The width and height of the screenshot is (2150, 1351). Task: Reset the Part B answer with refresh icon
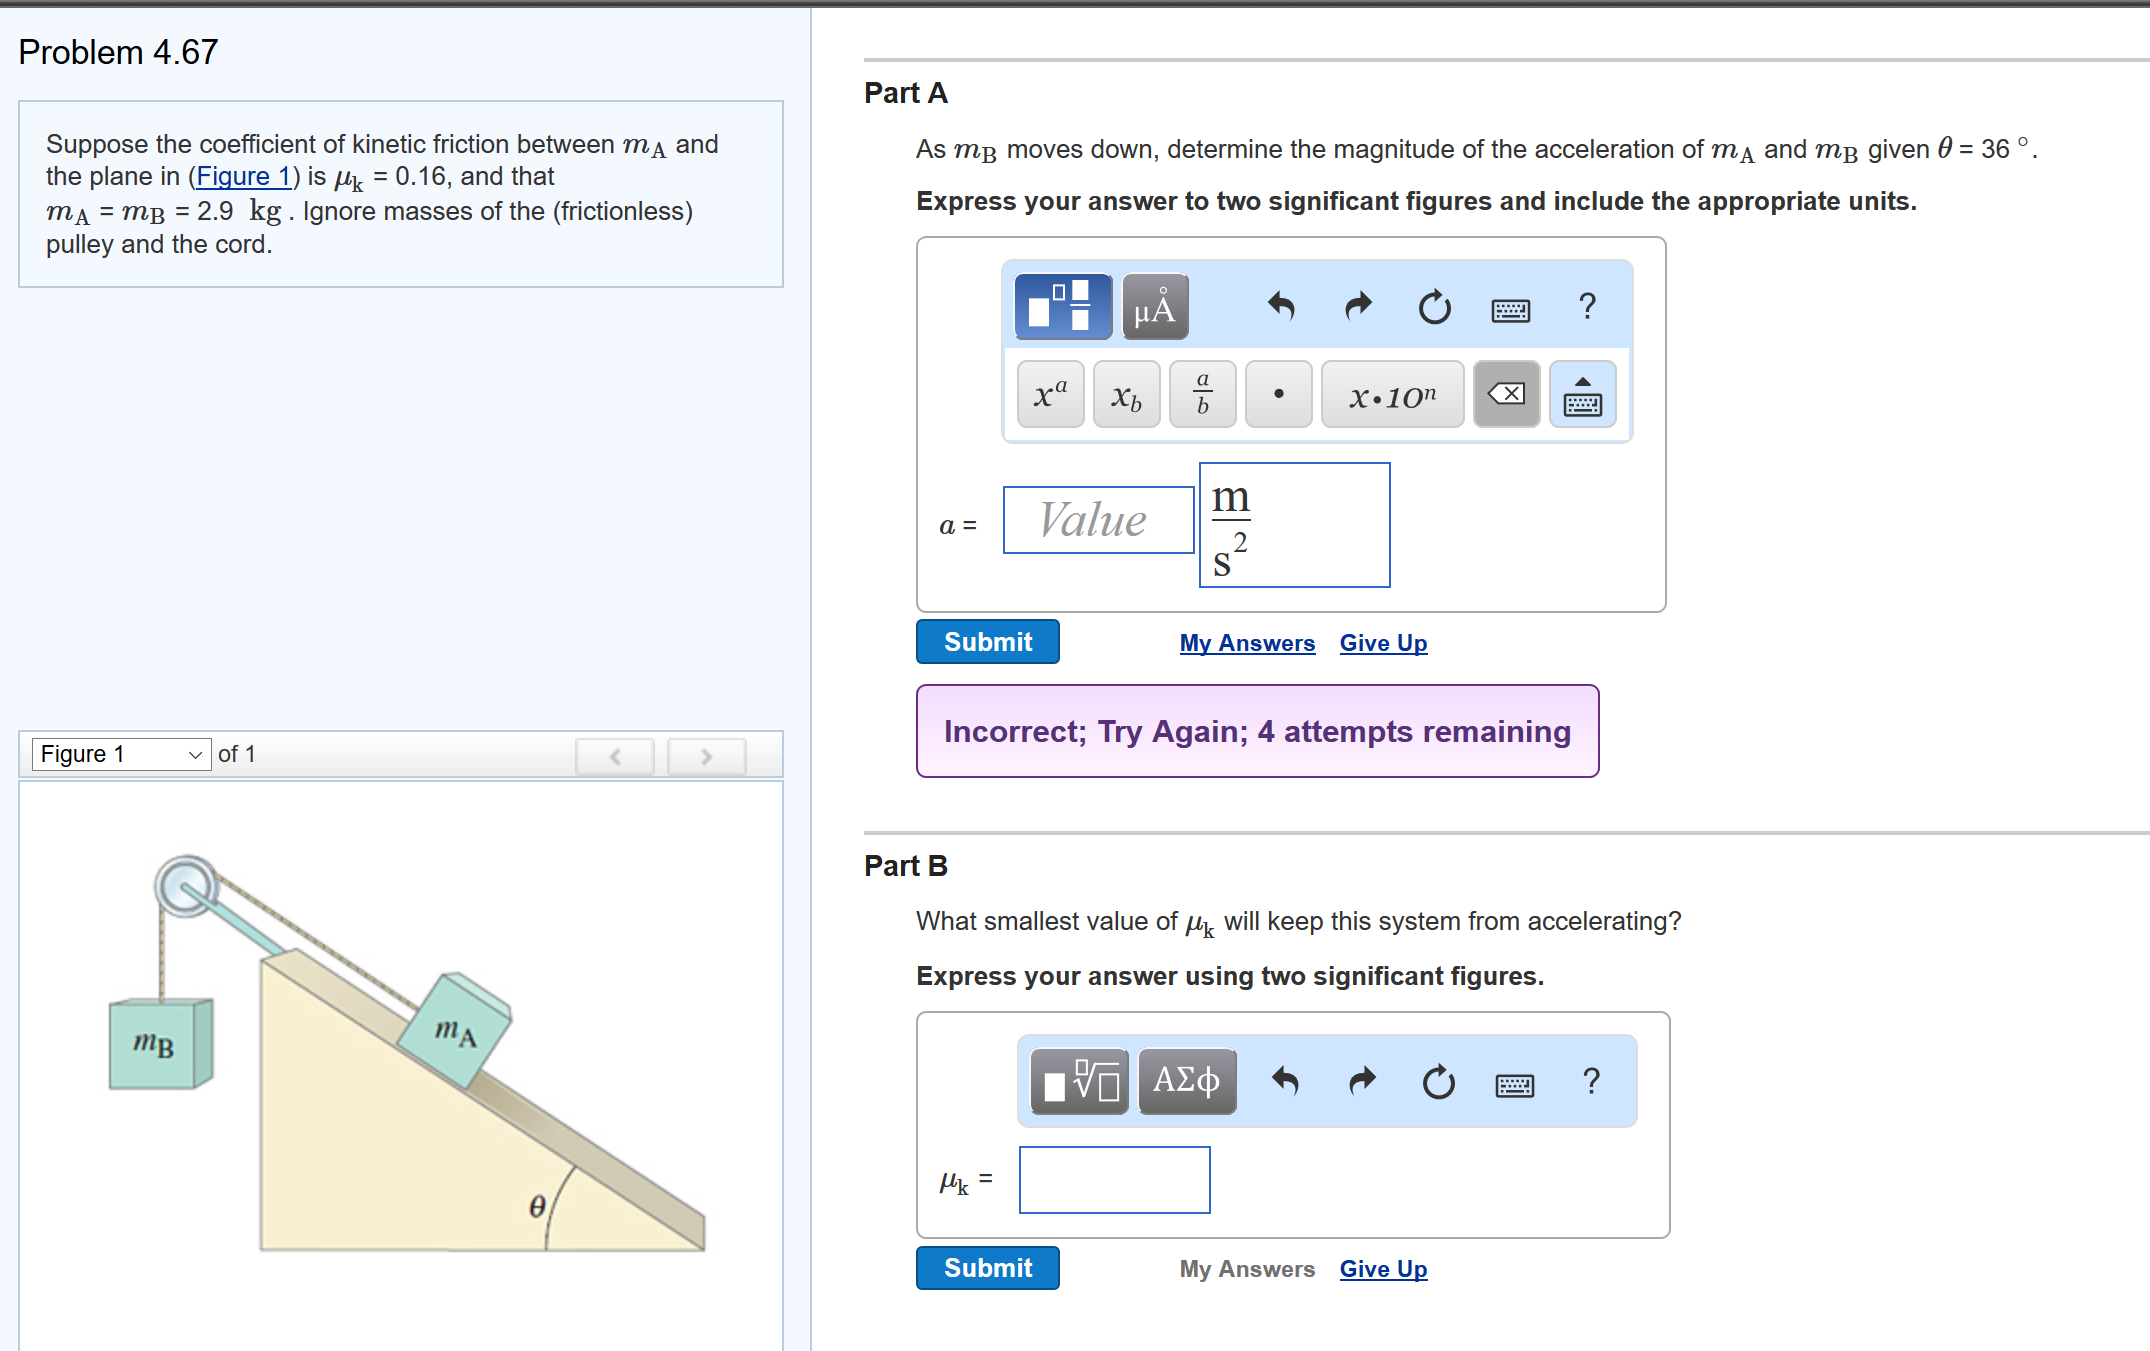pos(1438,1081)
